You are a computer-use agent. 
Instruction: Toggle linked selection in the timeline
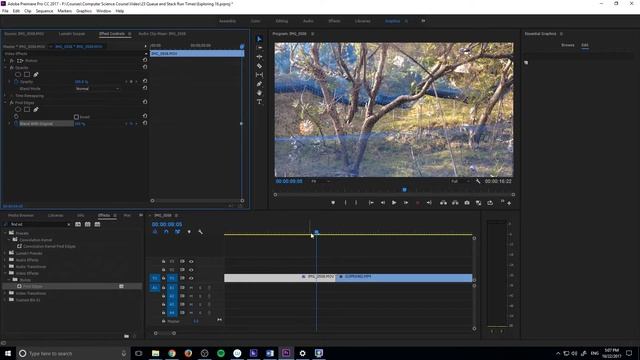coord(178,232)
